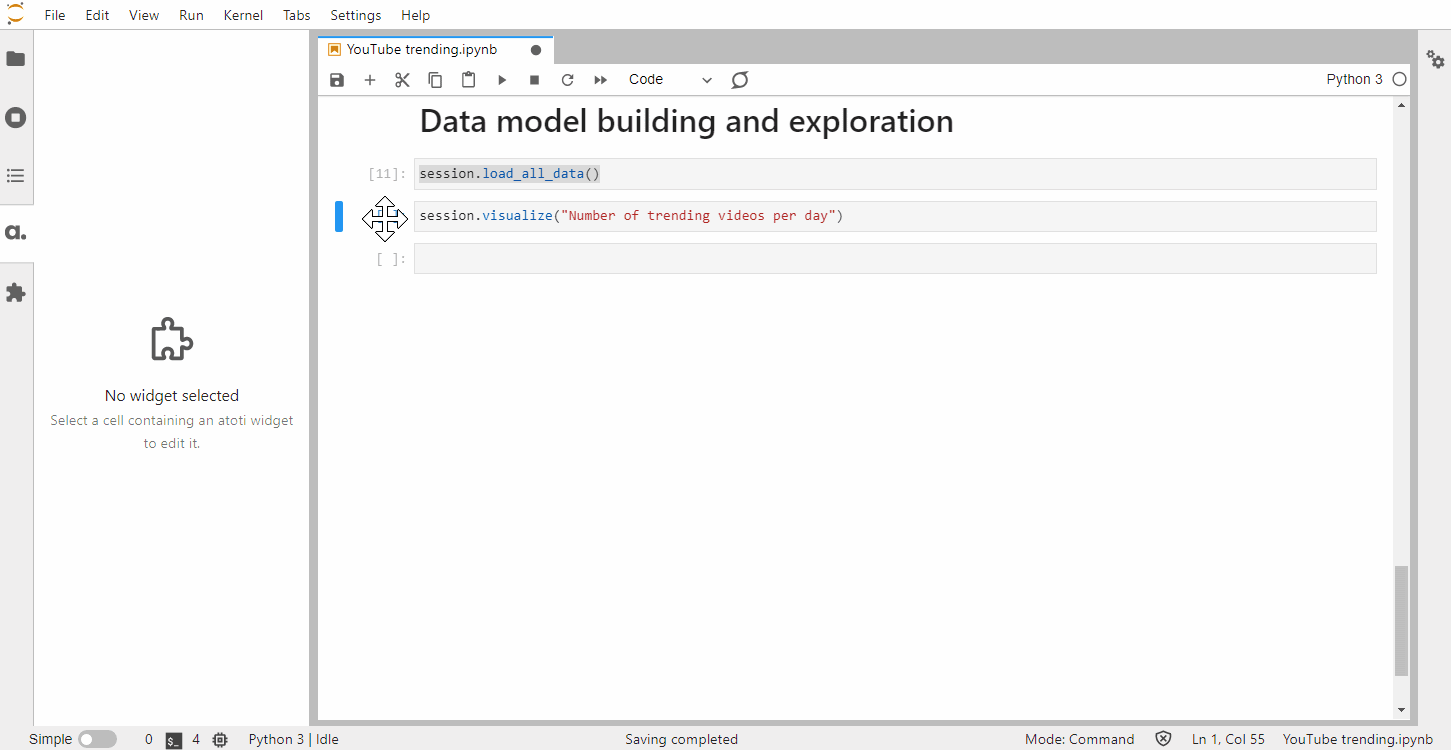Click the notebook file icon in tab

(x=334, y=50)
